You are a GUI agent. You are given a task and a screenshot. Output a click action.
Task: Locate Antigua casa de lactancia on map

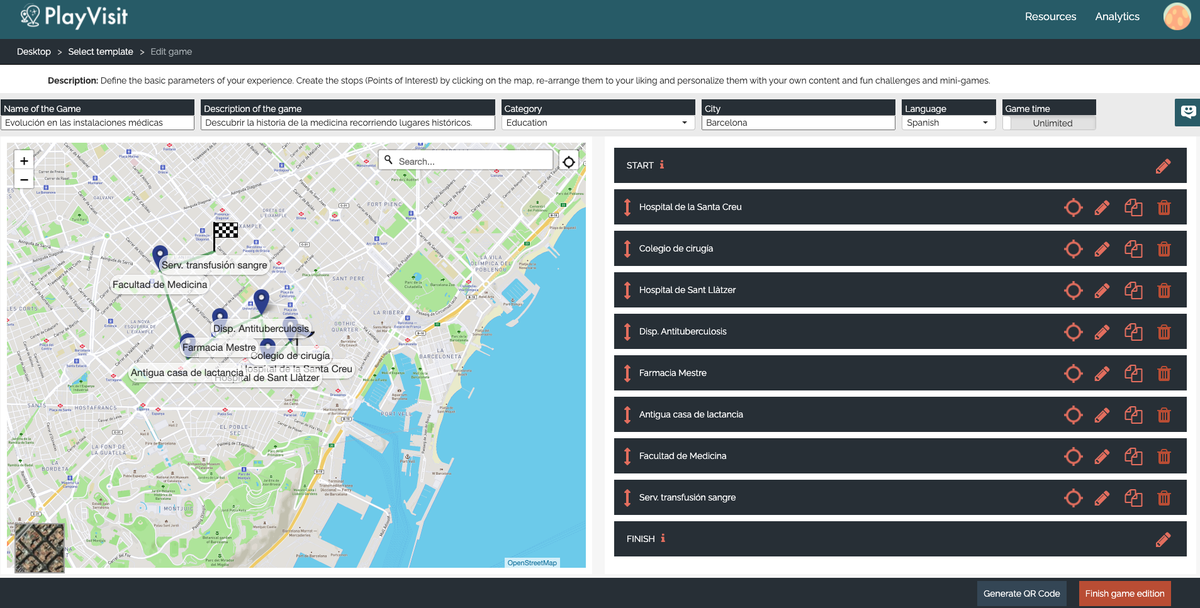click(x=1073, y=415)
